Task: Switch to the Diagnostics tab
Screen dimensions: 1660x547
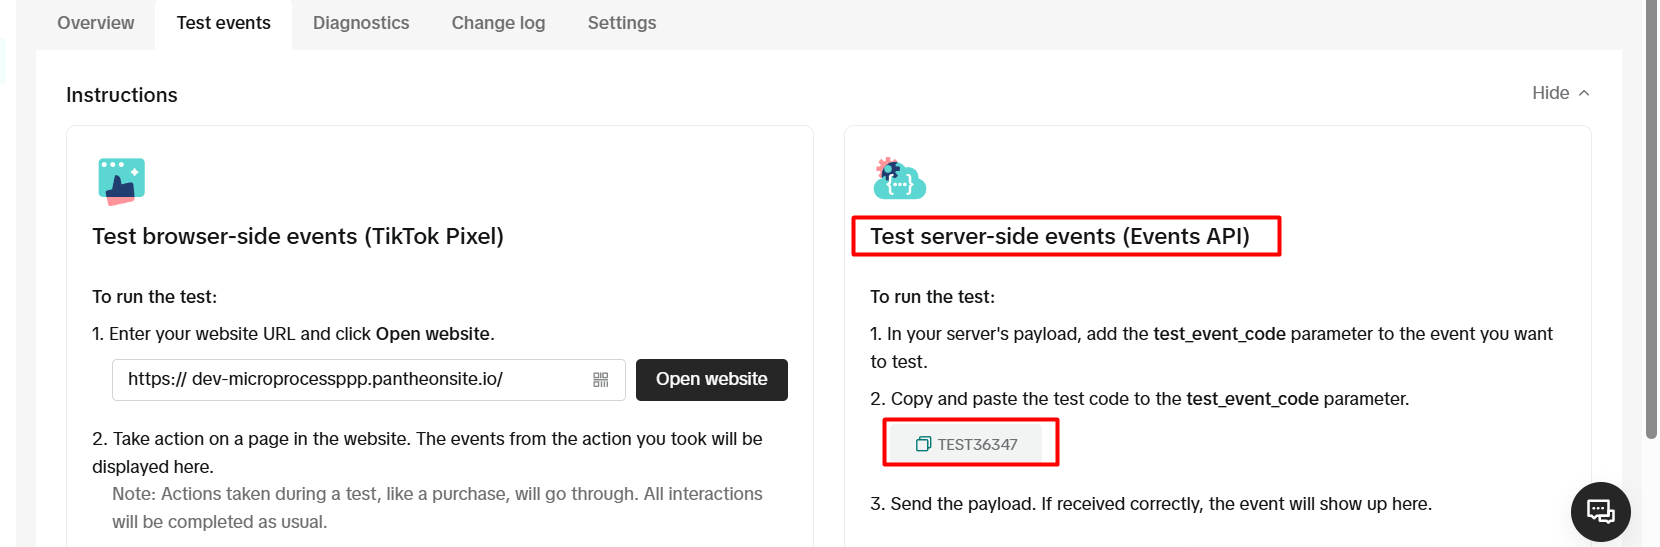Action: 361,23
